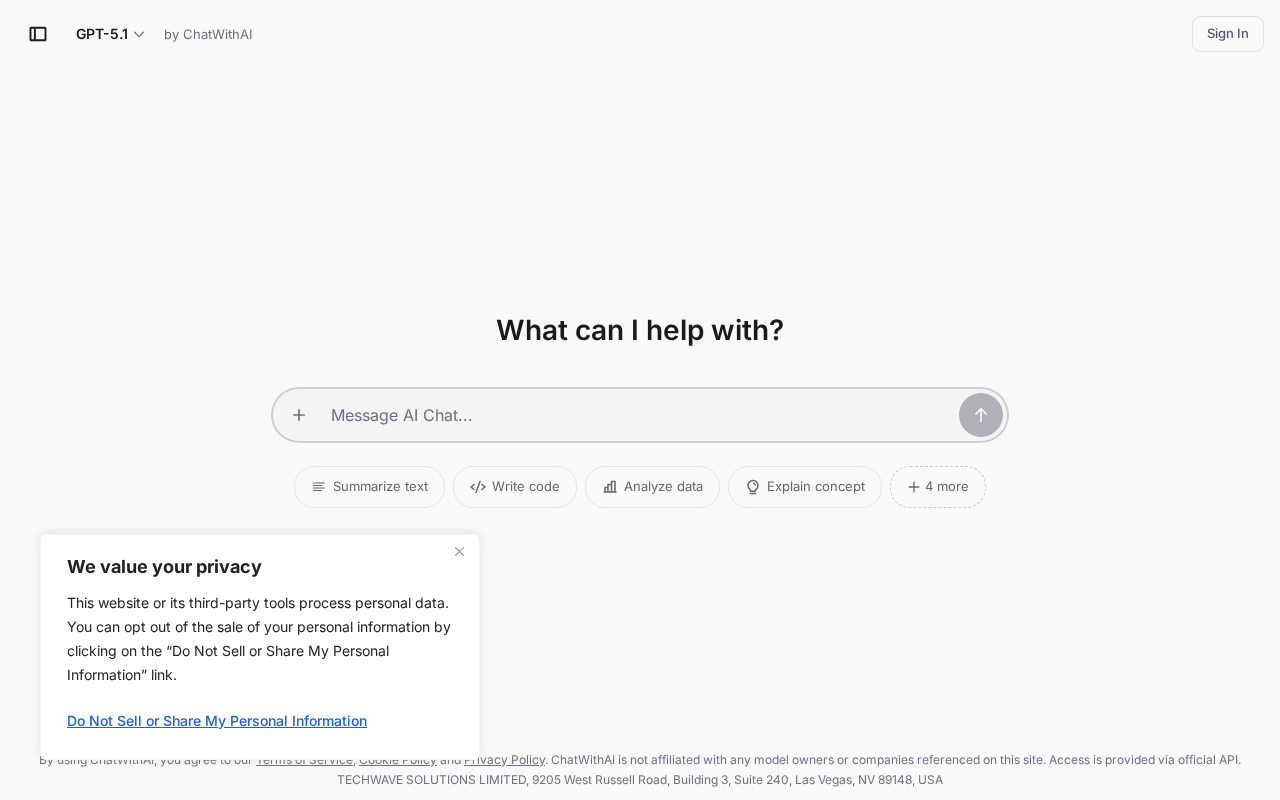Toggle the sidebar panel icon
The height and width of the screenshot is (800, 1280).
pyautogui.click(x=38, y=34)
